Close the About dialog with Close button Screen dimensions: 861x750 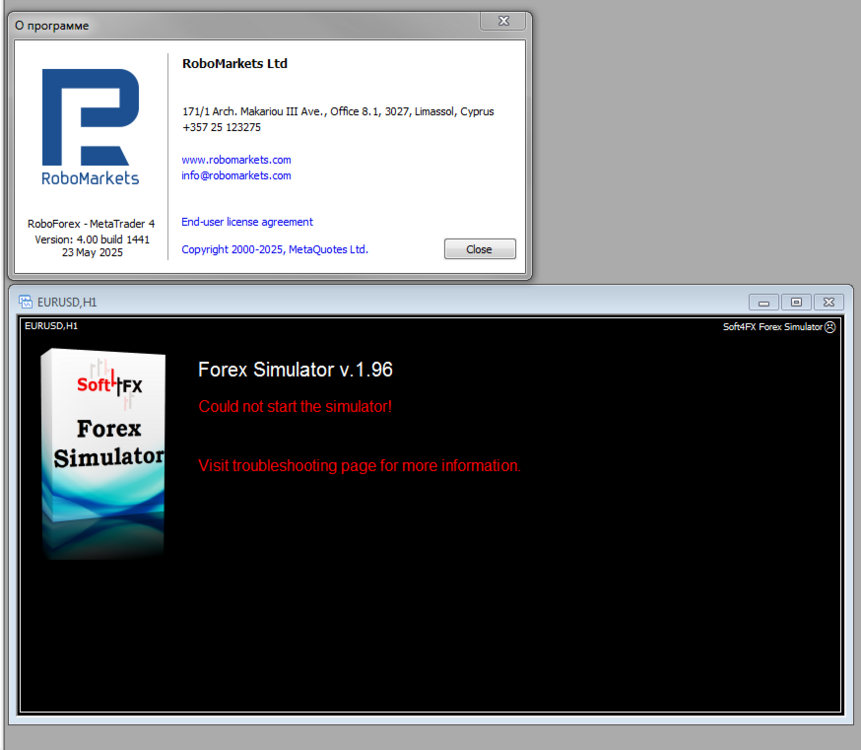pos(479,249)
